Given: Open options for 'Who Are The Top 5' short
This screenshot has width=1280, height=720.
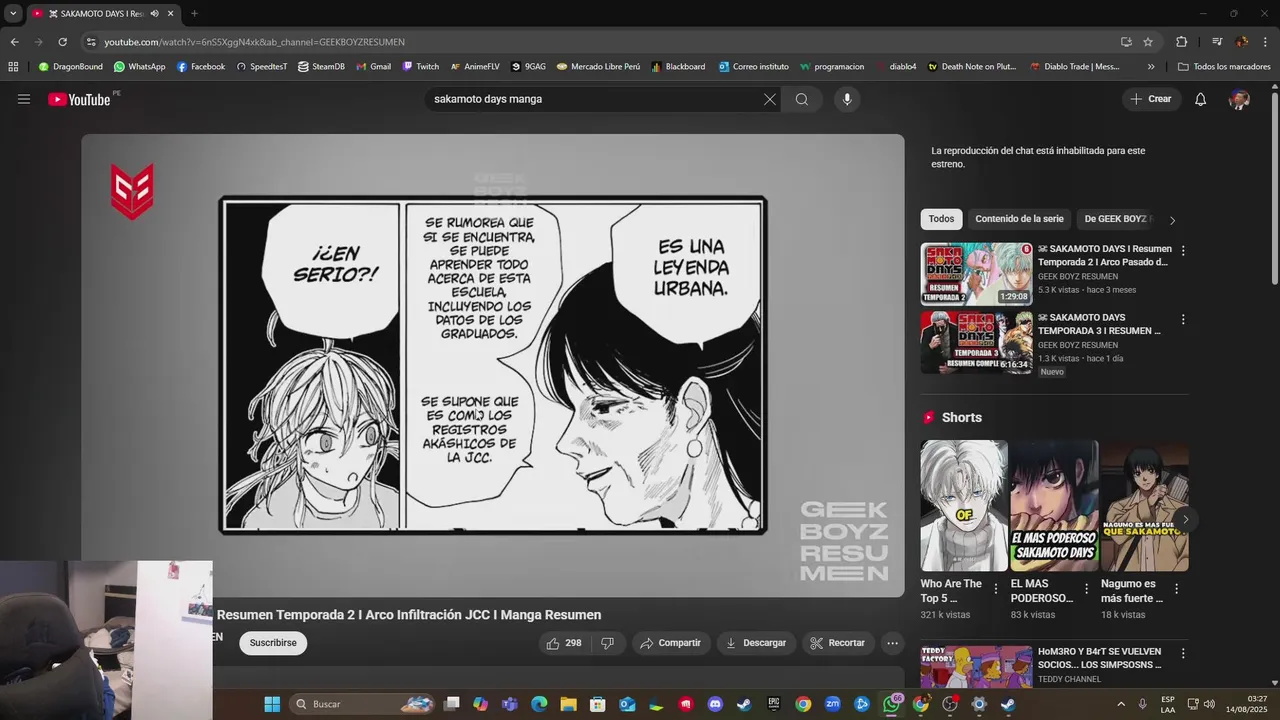Looking at the screenshot, I should point(996,590).
